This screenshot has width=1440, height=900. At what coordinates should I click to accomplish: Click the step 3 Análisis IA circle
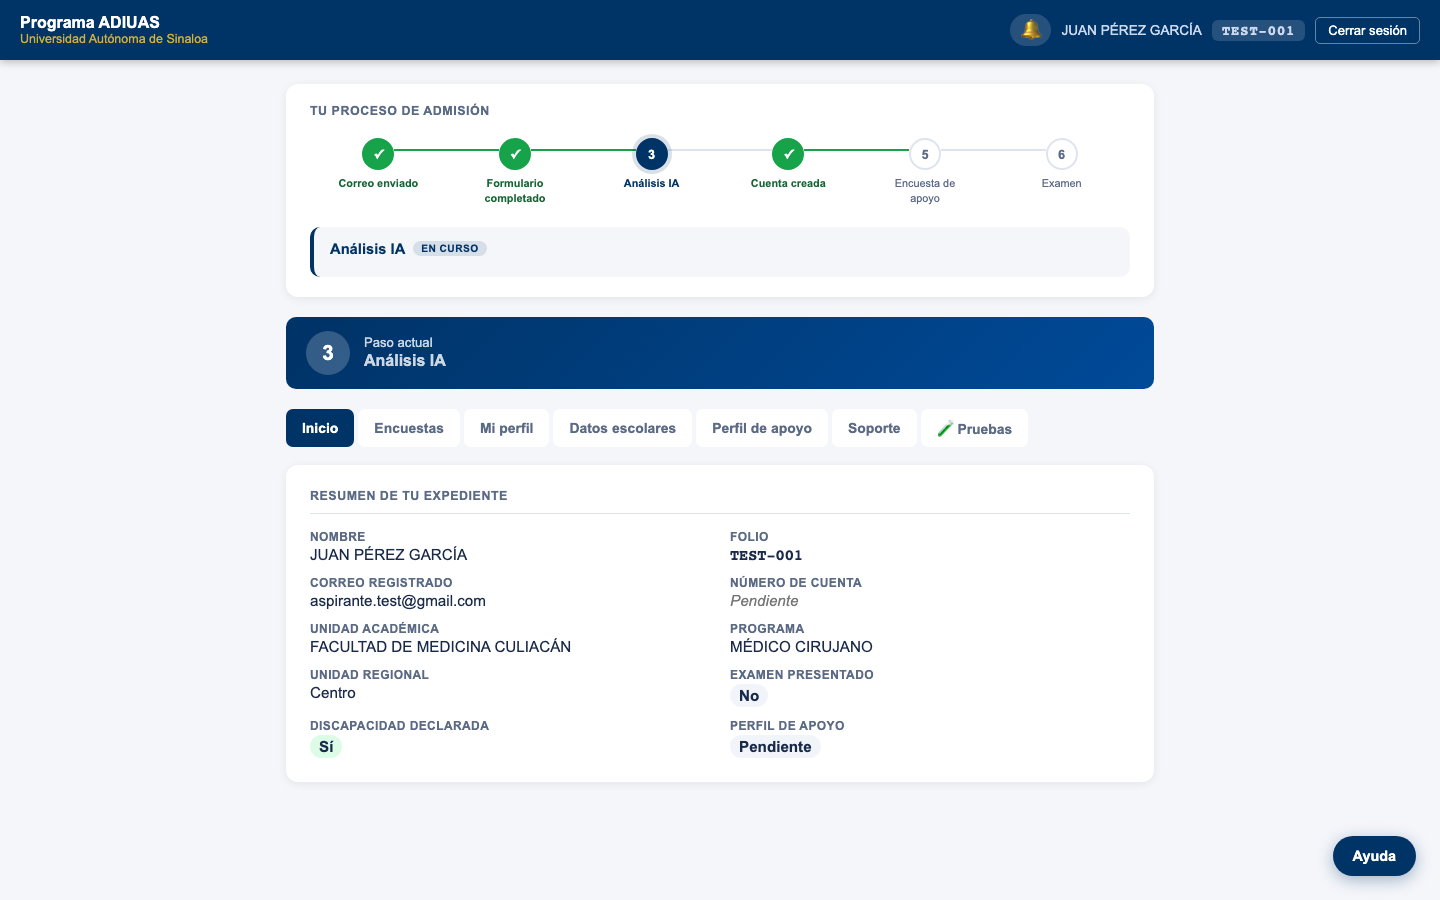point(651,154)
